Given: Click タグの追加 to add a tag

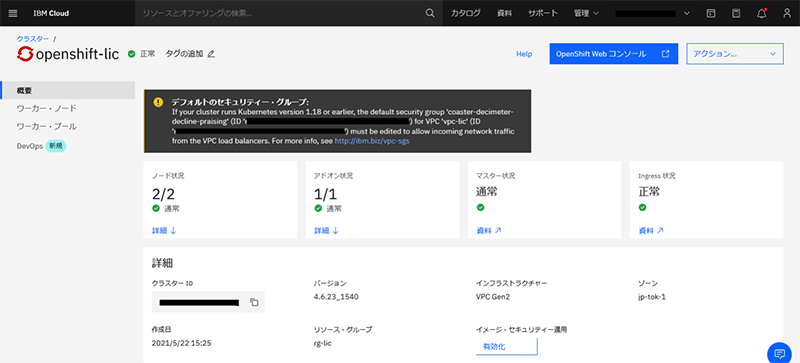Looking at the screenshot, I should pos(184,54).
